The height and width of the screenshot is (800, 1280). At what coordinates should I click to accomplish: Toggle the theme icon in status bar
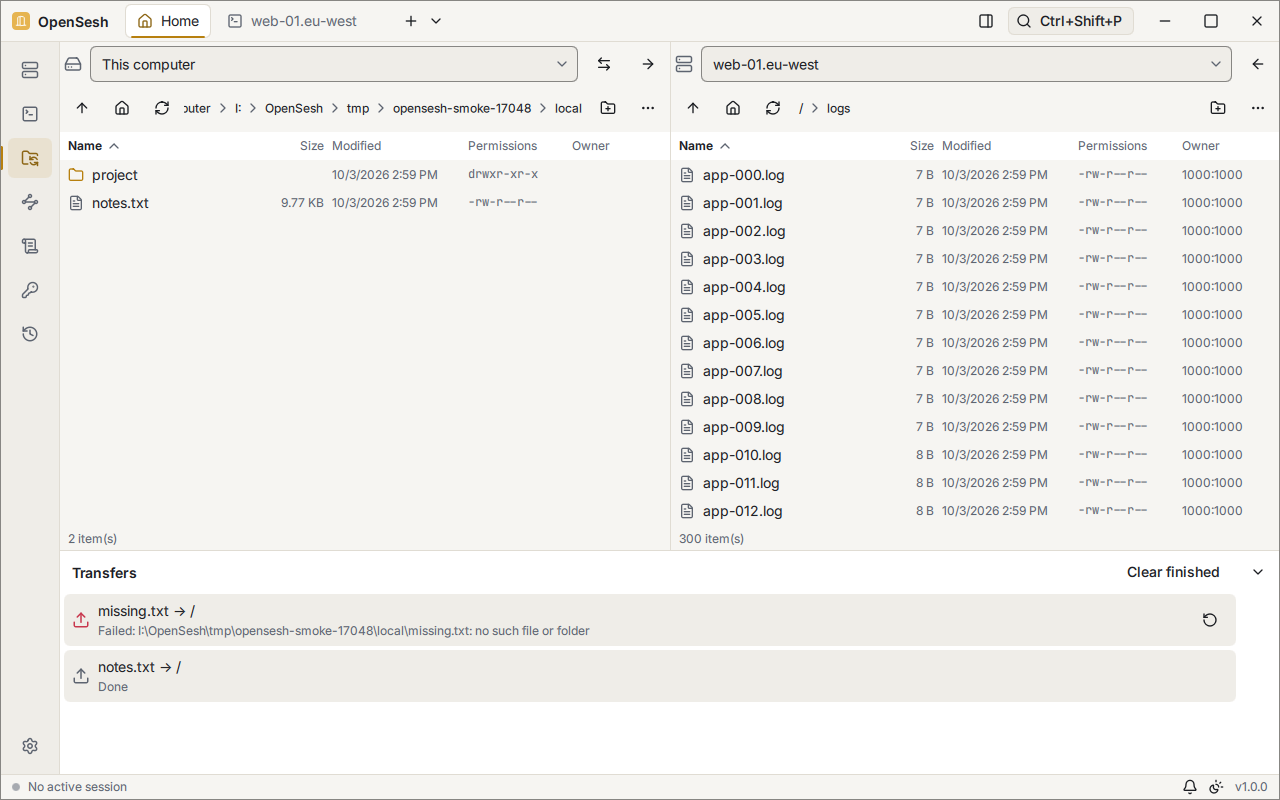[x=1216, y=787]
